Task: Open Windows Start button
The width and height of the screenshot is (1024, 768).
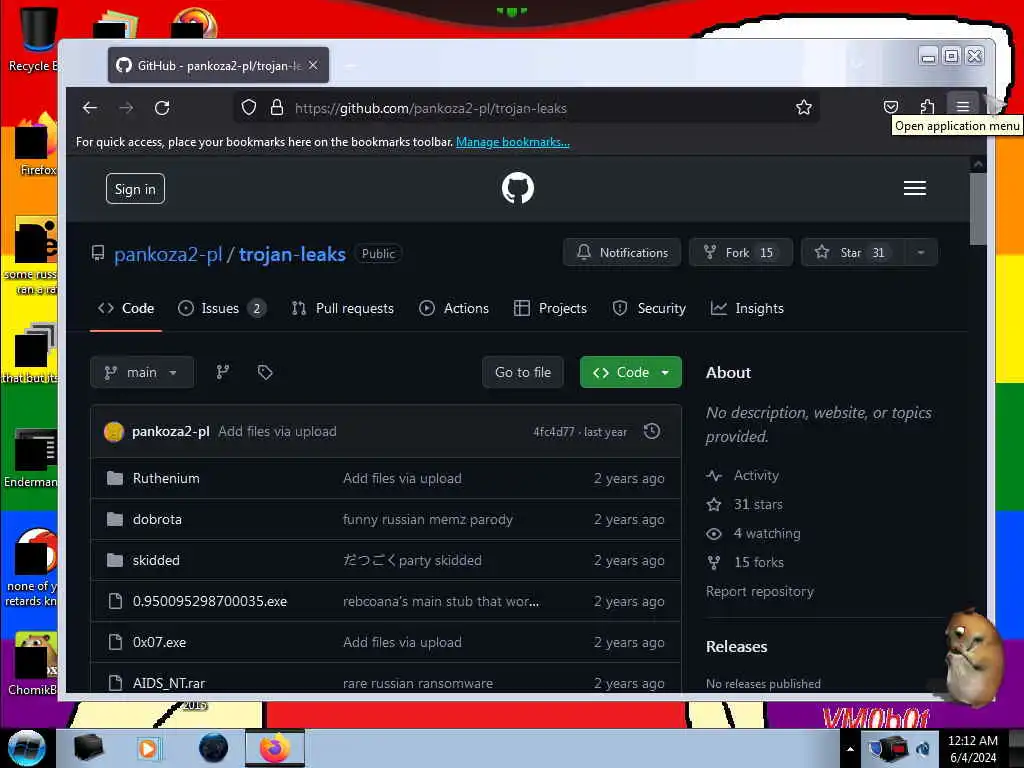Action: click(27, 748)
